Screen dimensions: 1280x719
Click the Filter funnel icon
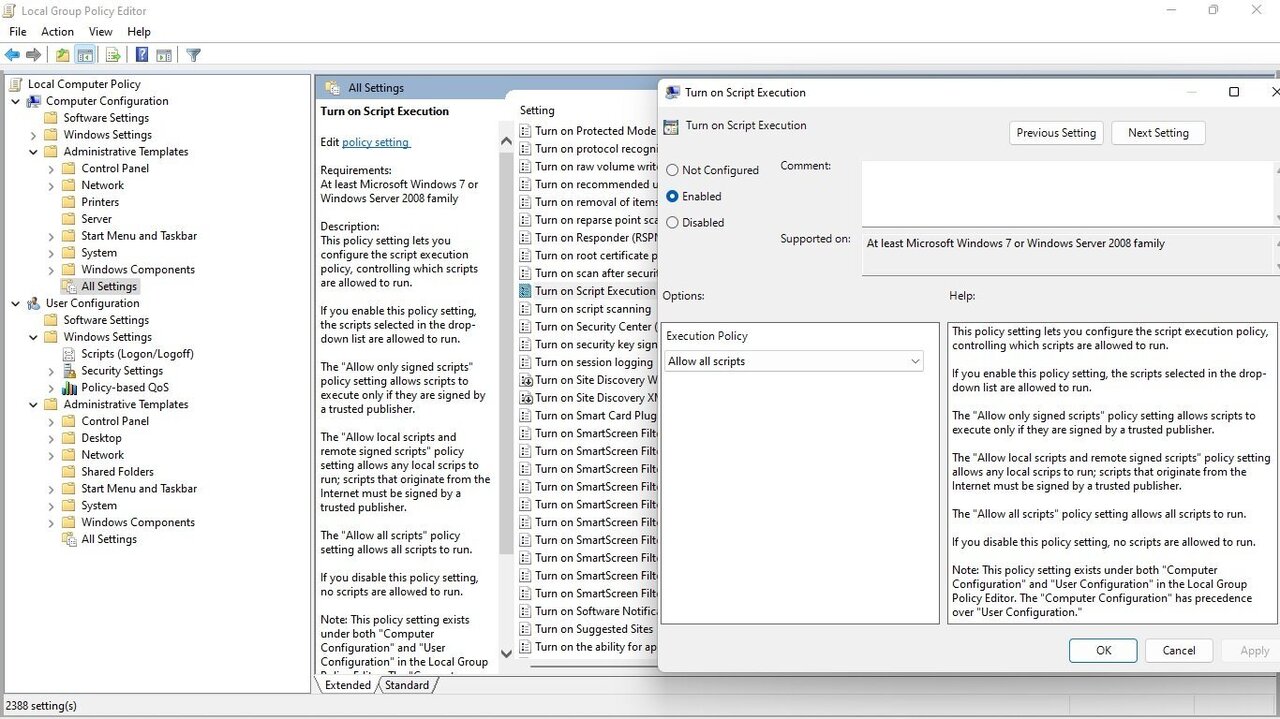(194, 55)
